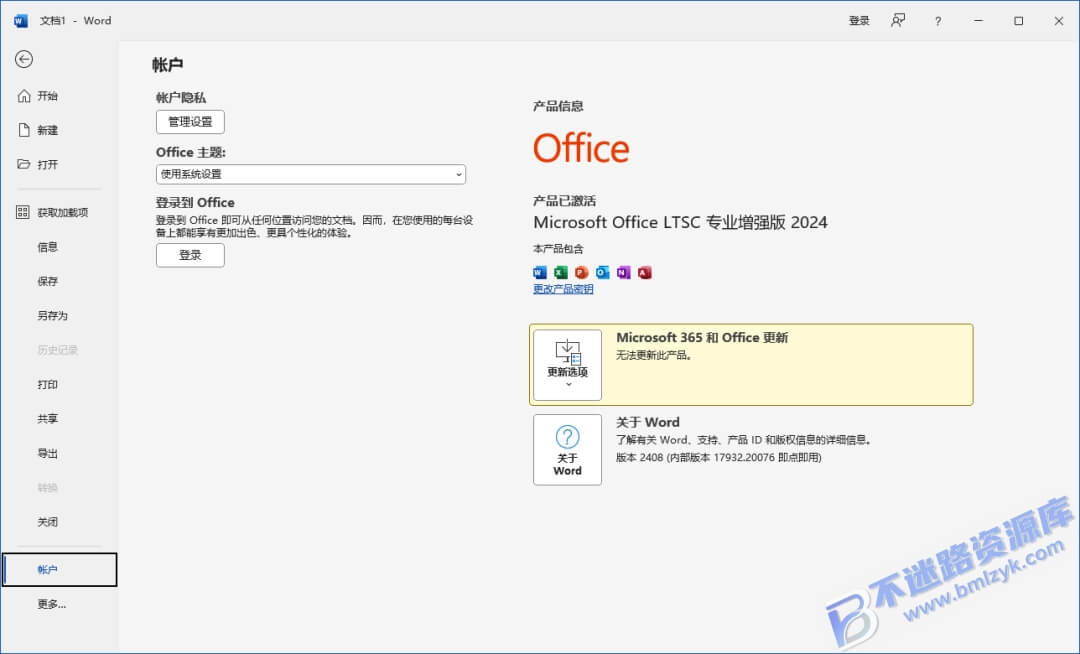The image size is (1080, 654).
Task: Expand the 更新选项 dropdown button
Action: pyautogui.click(x=568, y=365)
